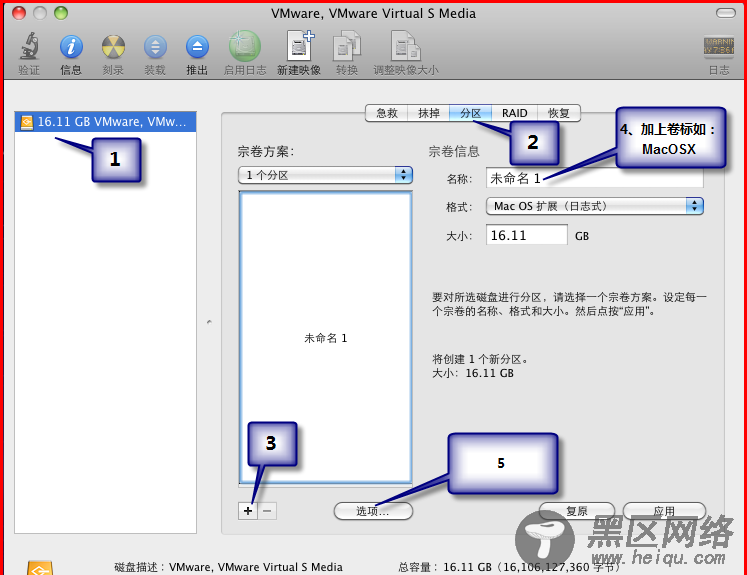Click the total capacity text (总容量 16.11 GB)
The image size is (747, 575).
point(510,567)
